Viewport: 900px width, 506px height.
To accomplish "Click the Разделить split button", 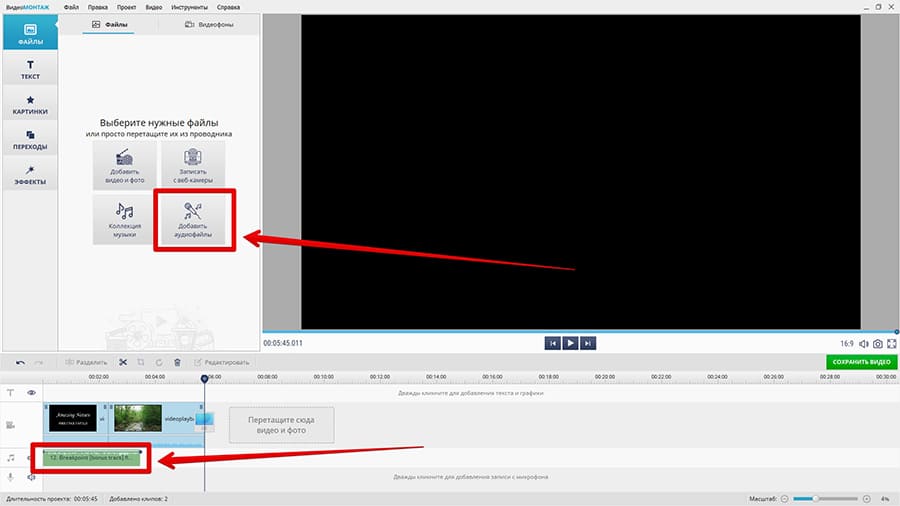I will coord(86,363).
